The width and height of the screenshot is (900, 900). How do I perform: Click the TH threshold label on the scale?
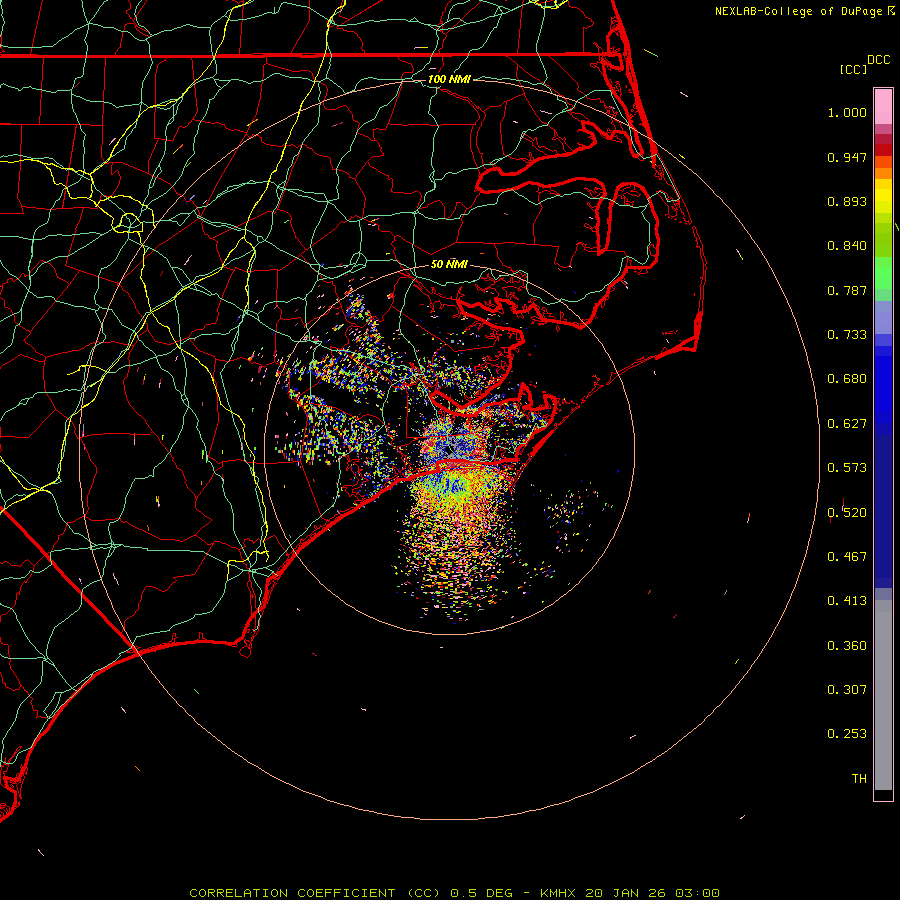coord(859,779)
